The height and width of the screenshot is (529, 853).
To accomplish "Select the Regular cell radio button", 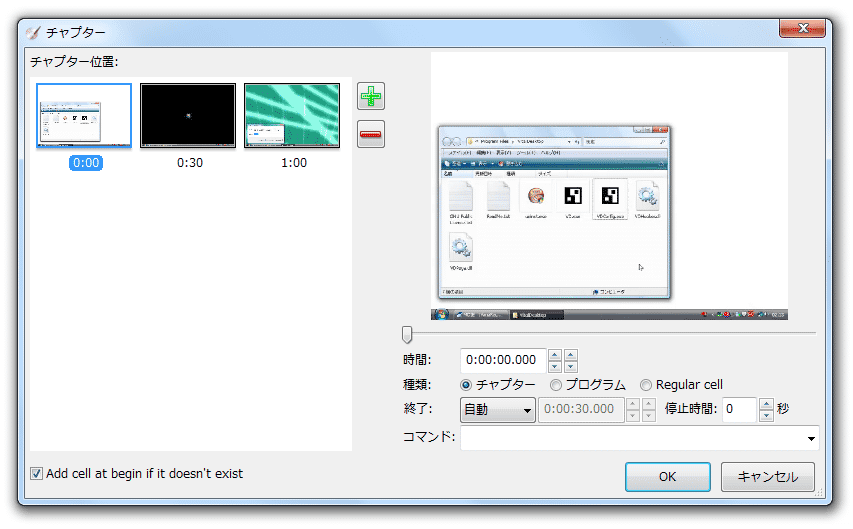I will 646,385.
